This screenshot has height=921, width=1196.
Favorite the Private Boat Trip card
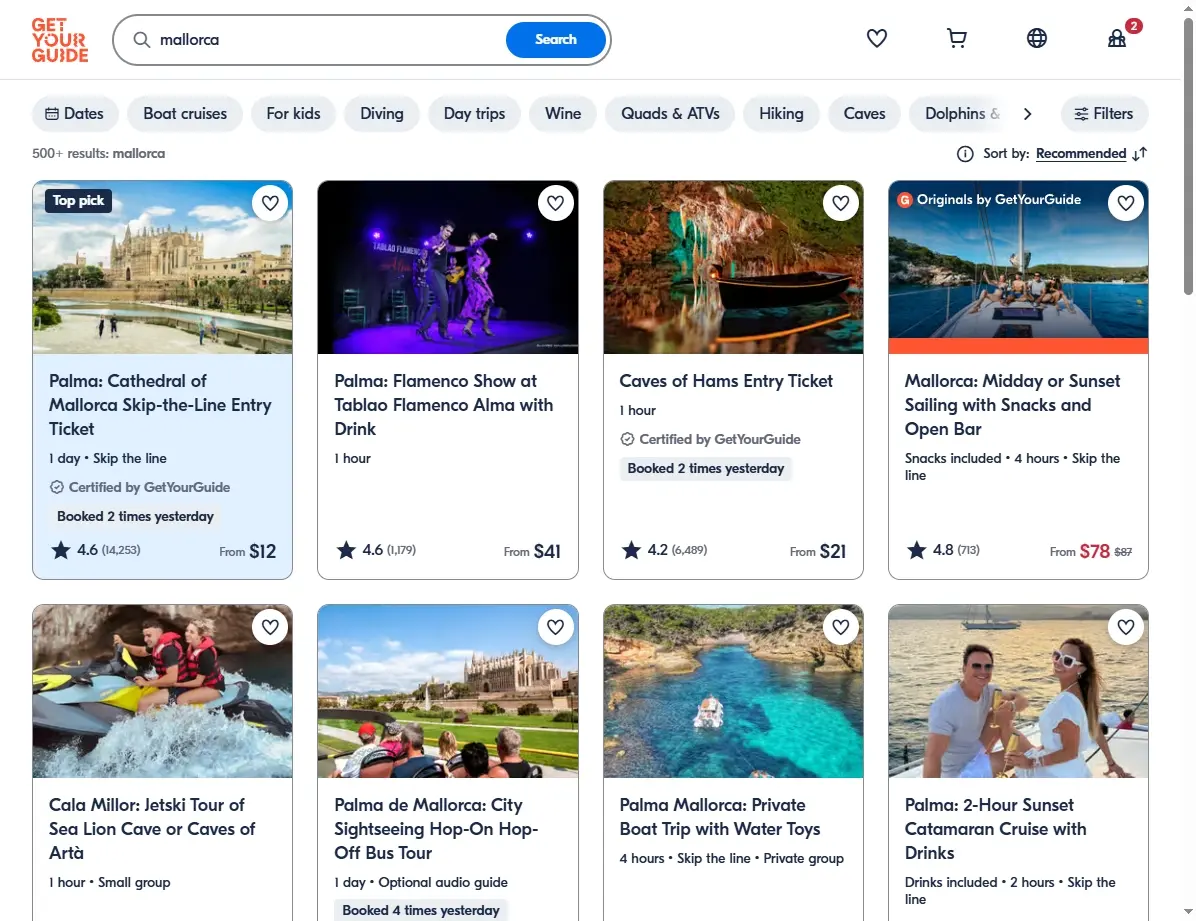click(841, 627)
